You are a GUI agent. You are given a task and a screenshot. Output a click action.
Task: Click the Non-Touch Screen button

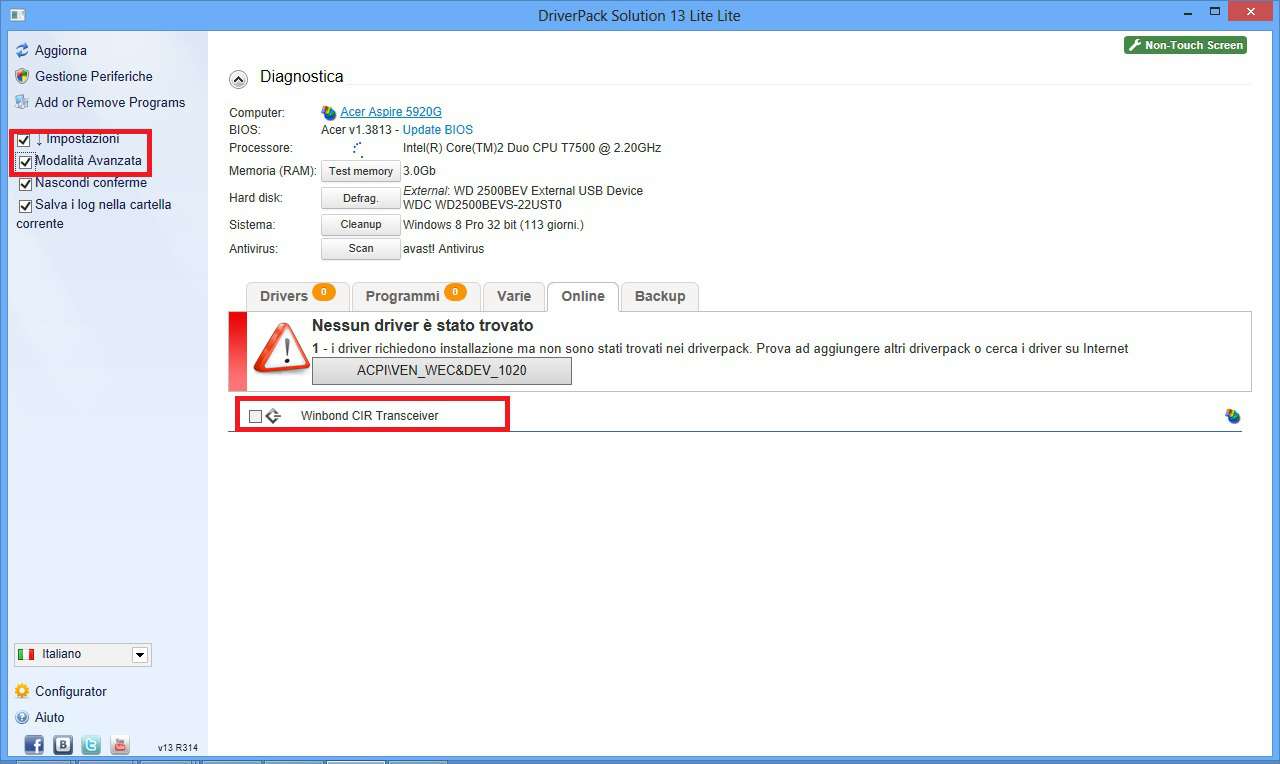tap(1185, 45)
